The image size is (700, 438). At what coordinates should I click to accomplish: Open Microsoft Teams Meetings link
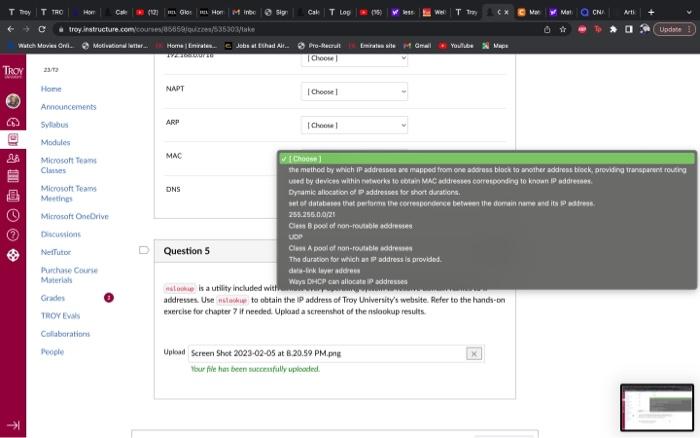[68, 193]
